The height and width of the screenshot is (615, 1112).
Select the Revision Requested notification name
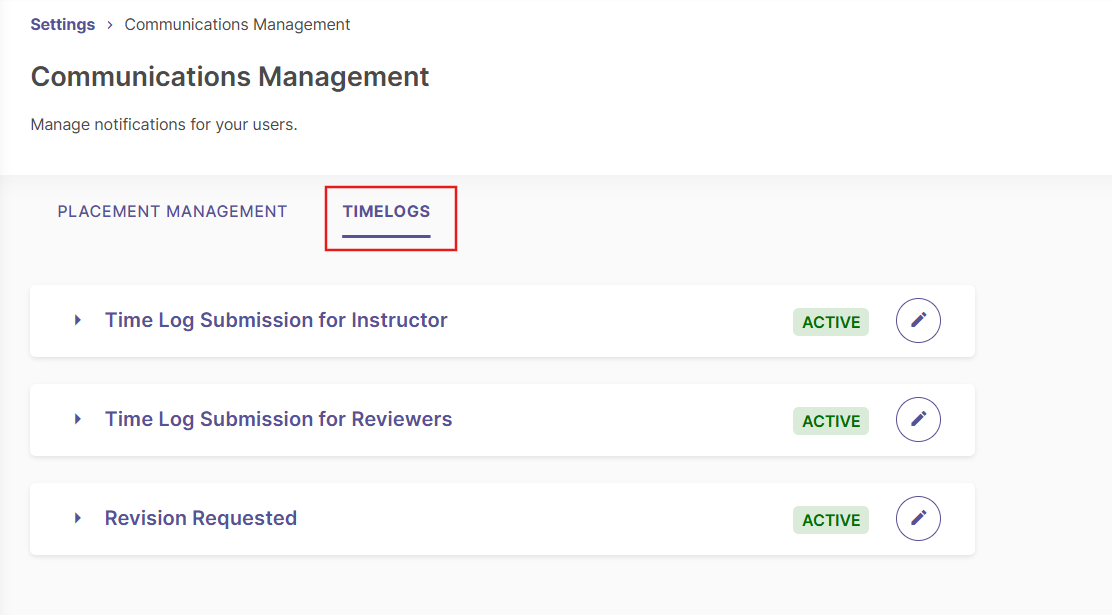point(200,518)
